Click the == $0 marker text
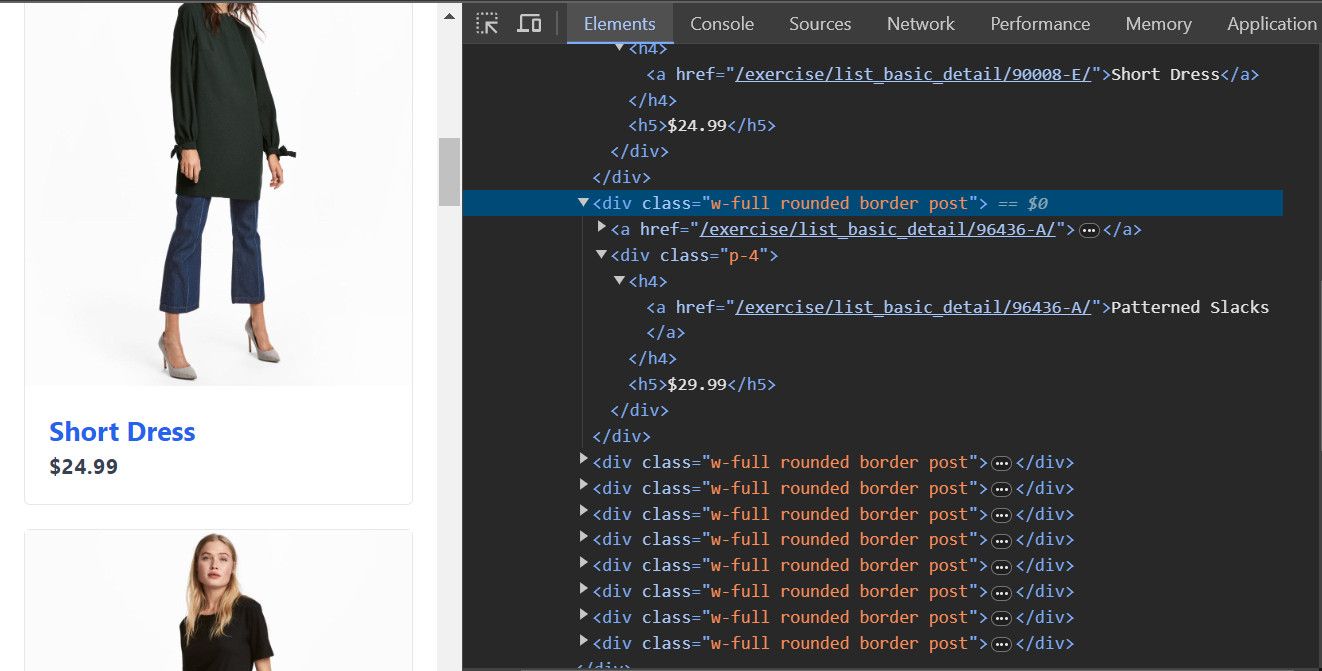The image size is (1322, 671). 1023,203
